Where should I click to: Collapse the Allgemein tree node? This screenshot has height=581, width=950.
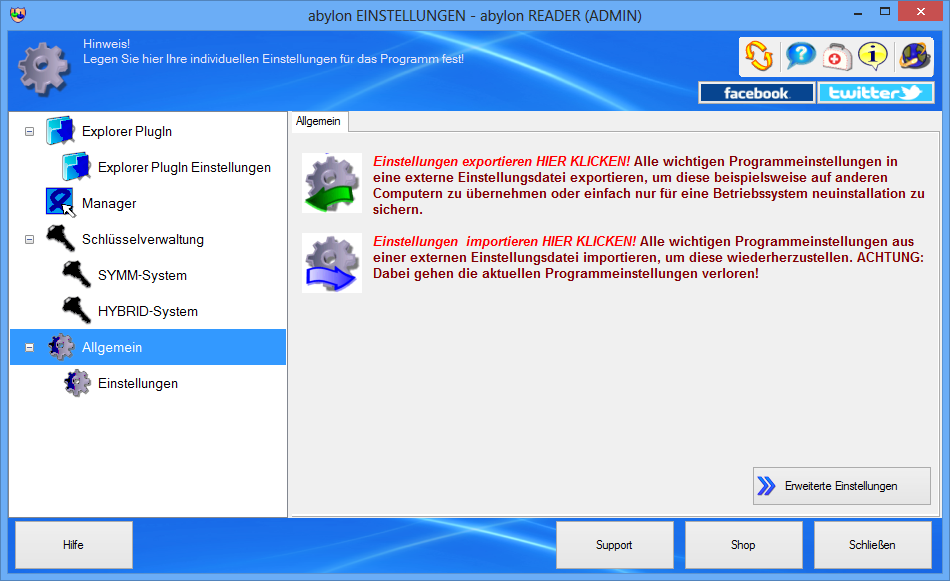(x=29, y=348)
